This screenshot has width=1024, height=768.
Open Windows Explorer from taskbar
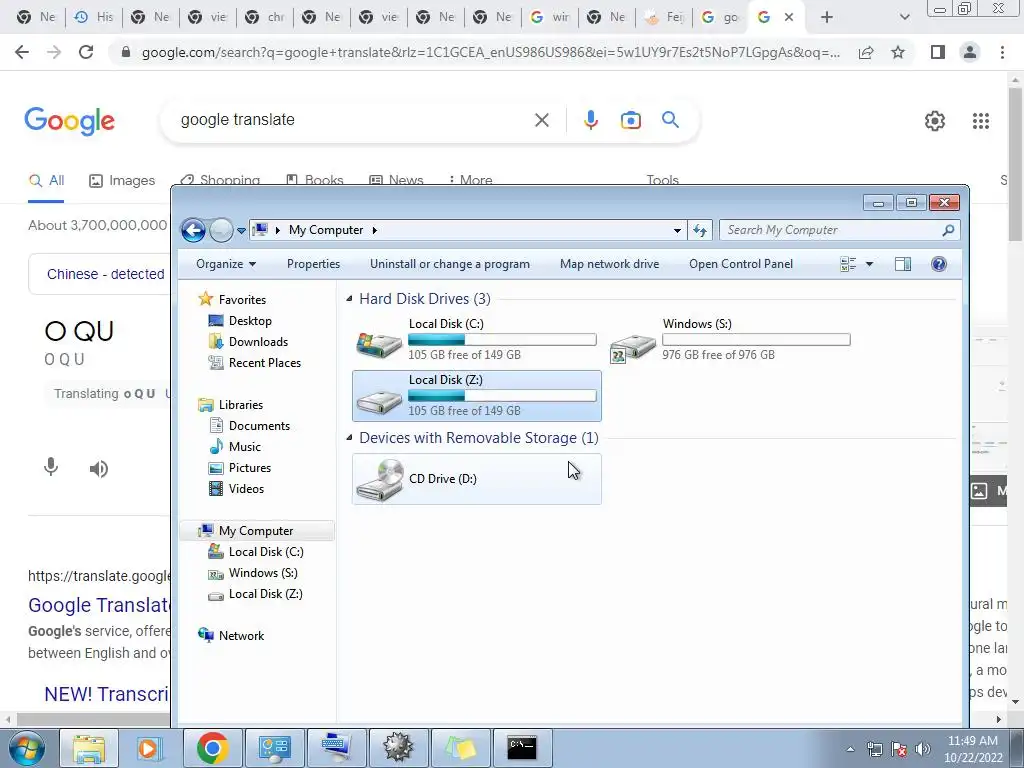pyautogui.click(x=89, y=748)
